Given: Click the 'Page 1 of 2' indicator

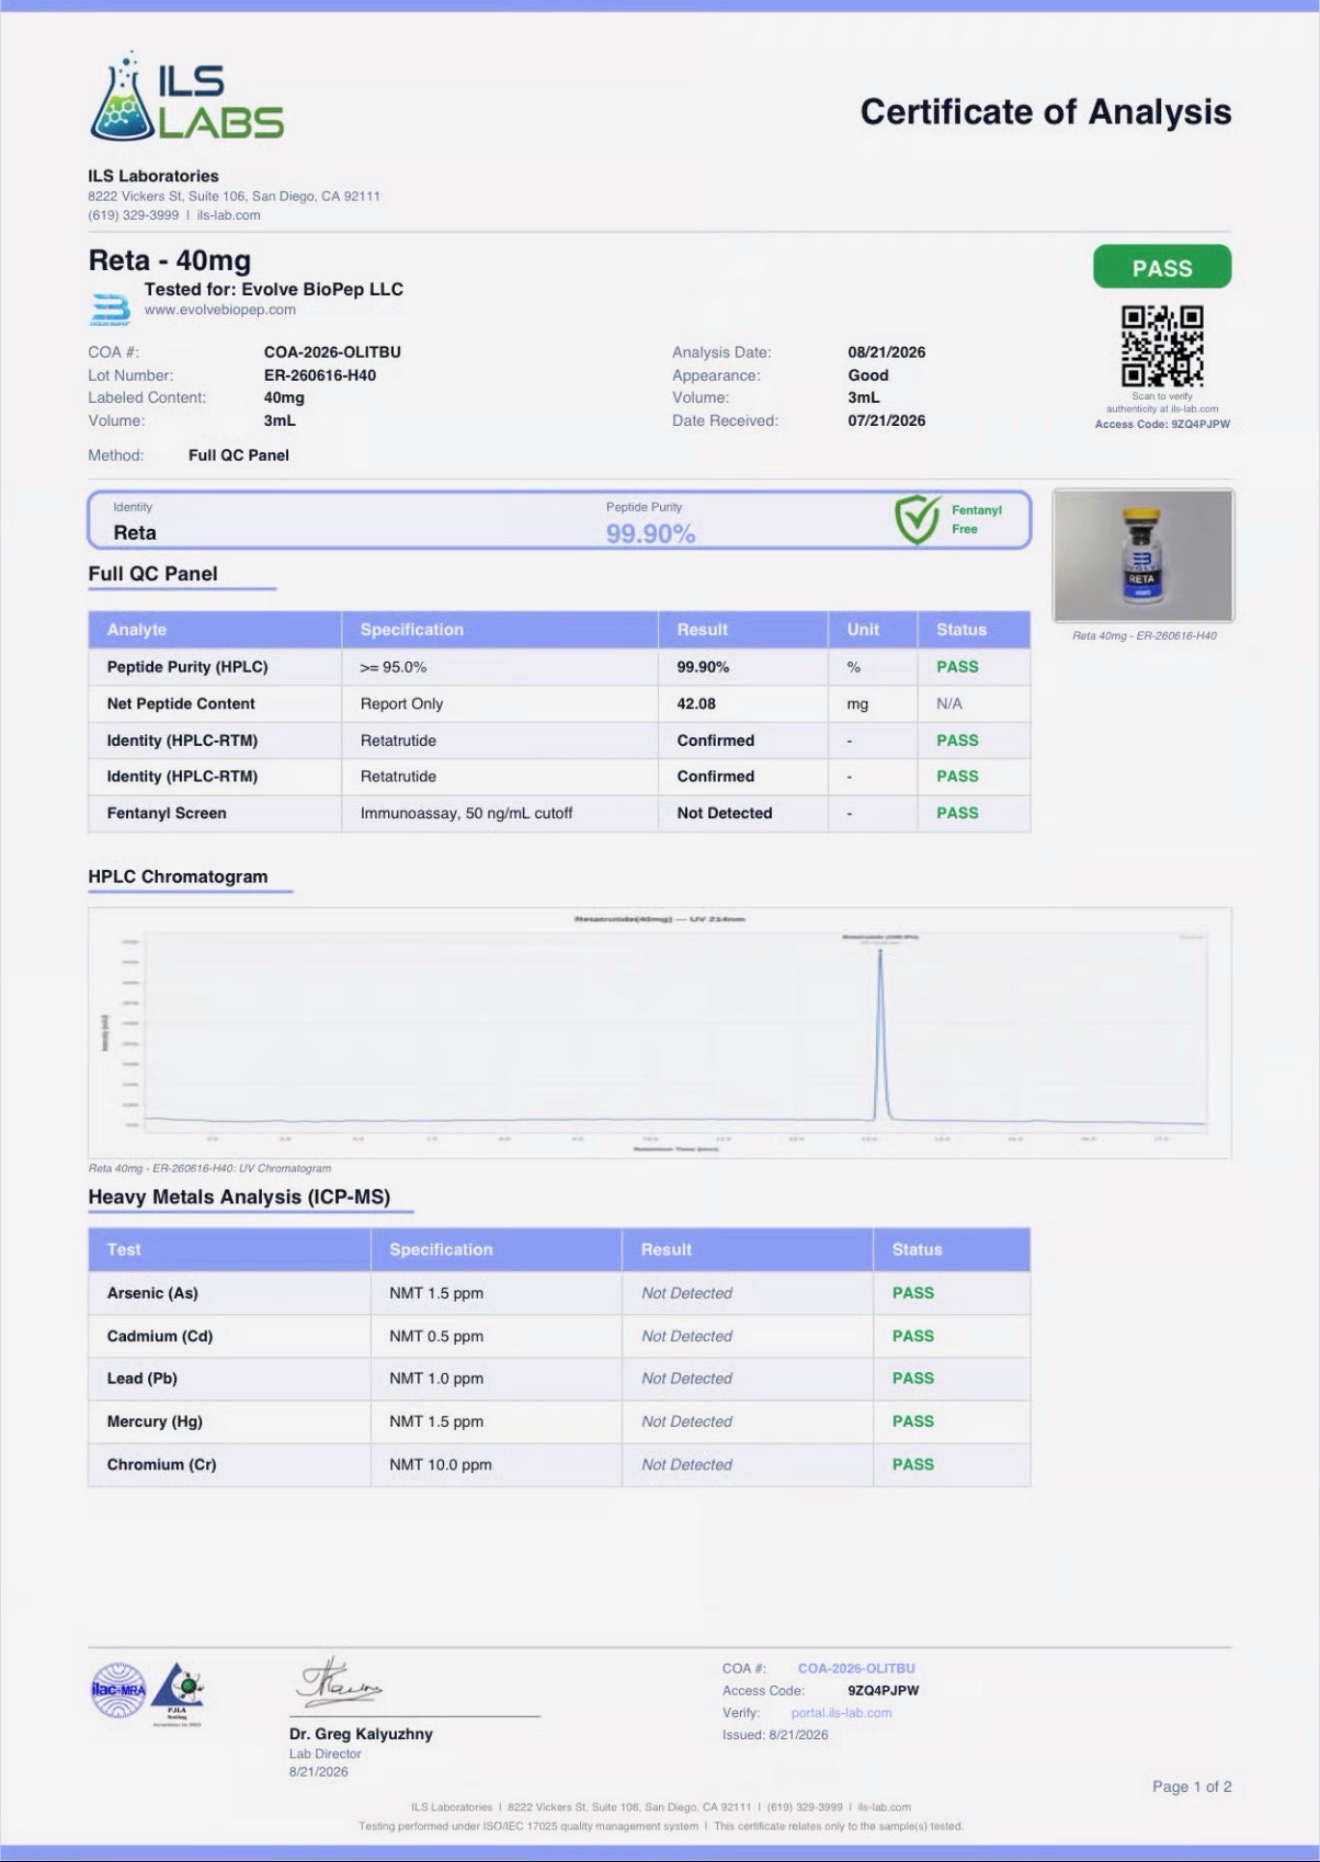Looking at the screenshot, I should coord(1192,1787).
